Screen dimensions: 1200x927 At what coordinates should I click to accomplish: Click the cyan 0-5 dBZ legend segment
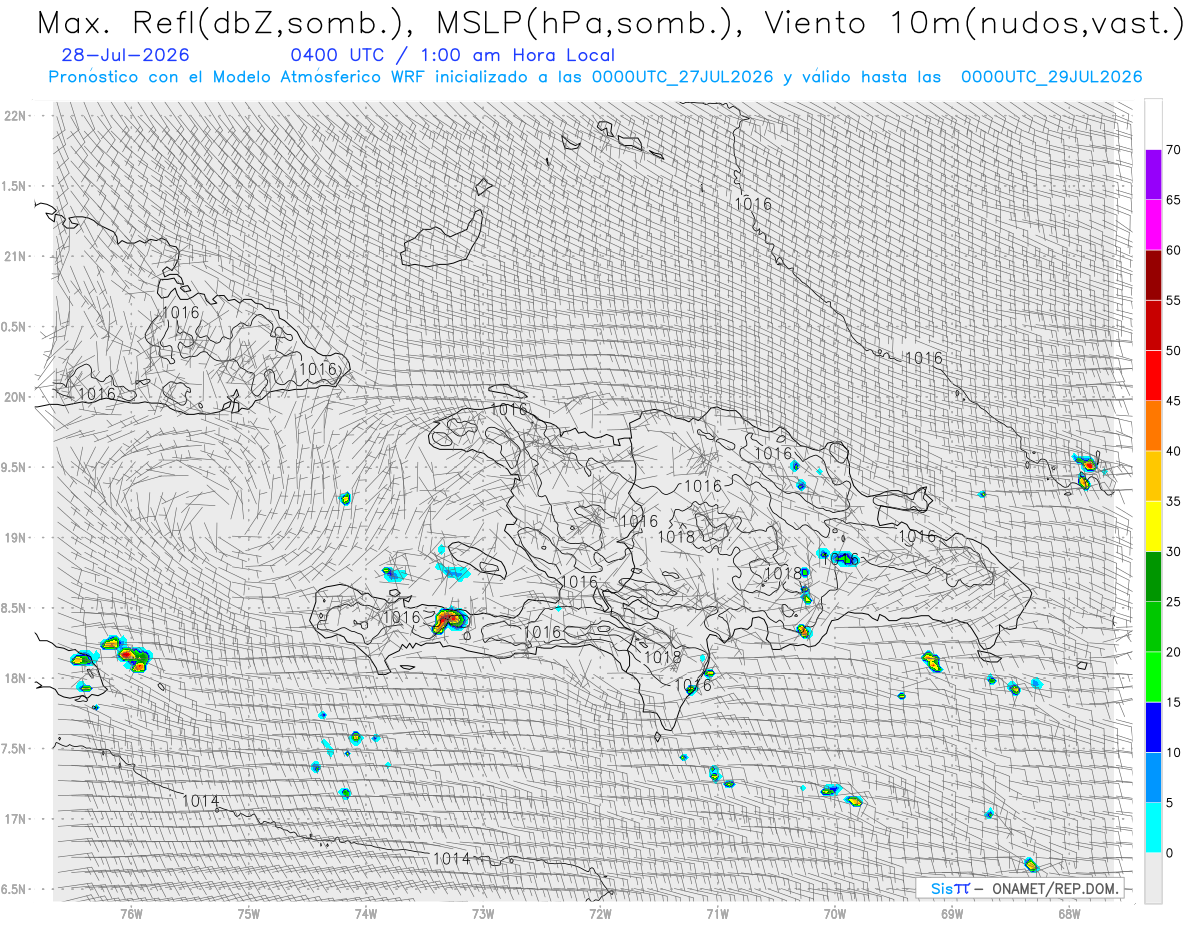click(x=1153, y=828)
